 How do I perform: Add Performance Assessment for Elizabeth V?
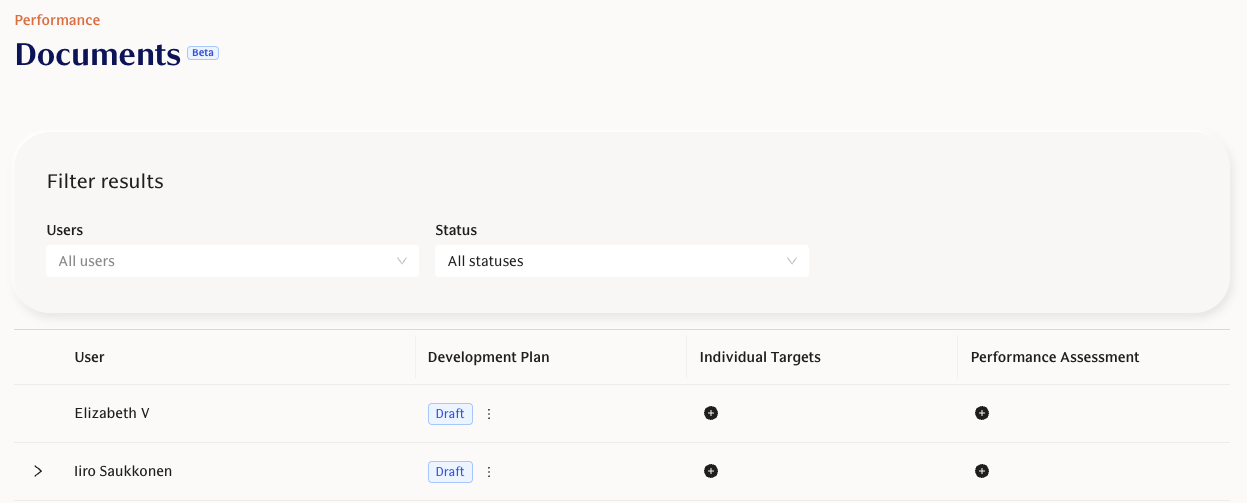982,413
